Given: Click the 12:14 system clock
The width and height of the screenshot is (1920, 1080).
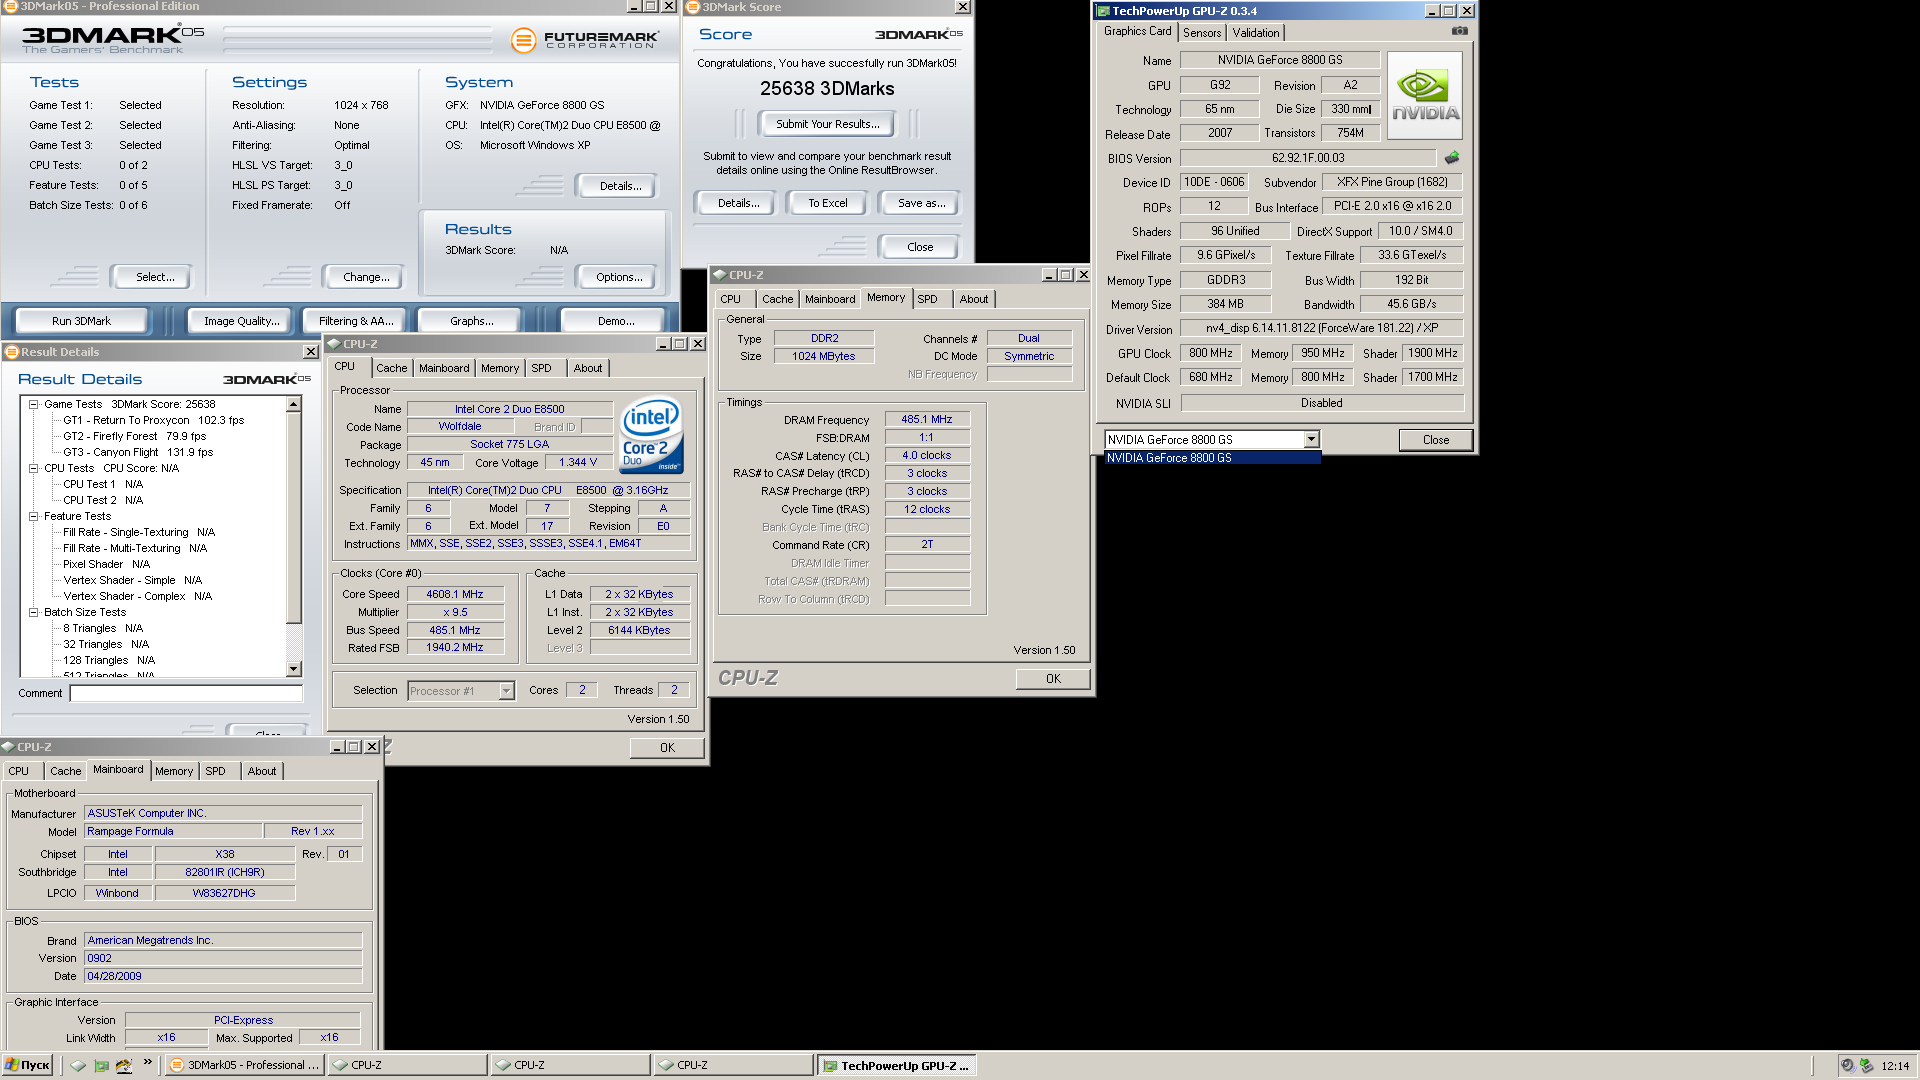Looking at the screenshot, I should pyautogui.click(x=1894, y=1066).
